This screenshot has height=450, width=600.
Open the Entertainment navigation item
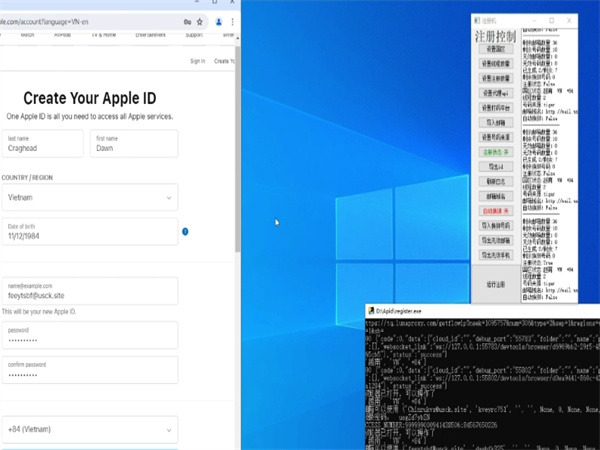[153, 34]
